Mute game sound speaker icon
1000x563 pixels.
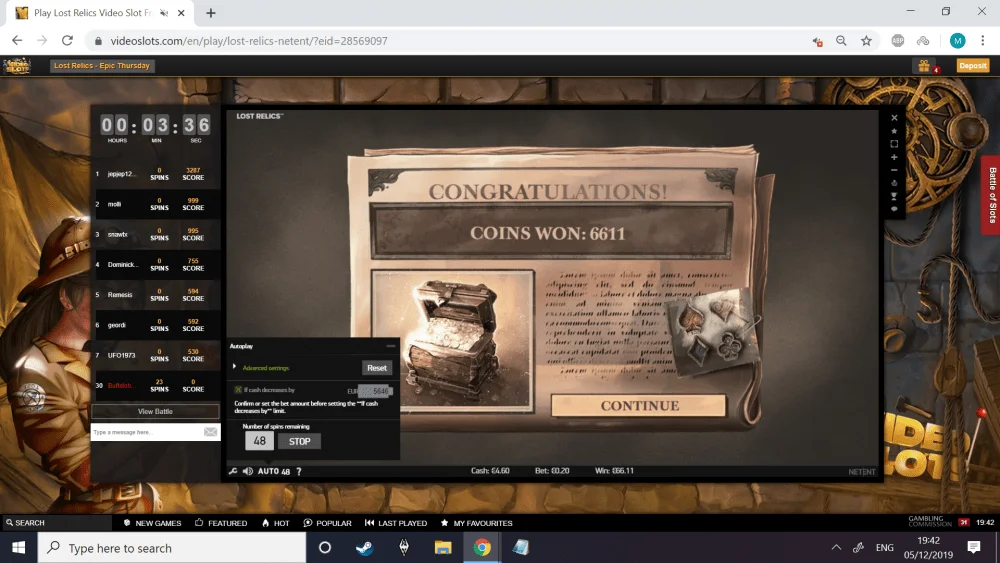click(x=247, y=471)
